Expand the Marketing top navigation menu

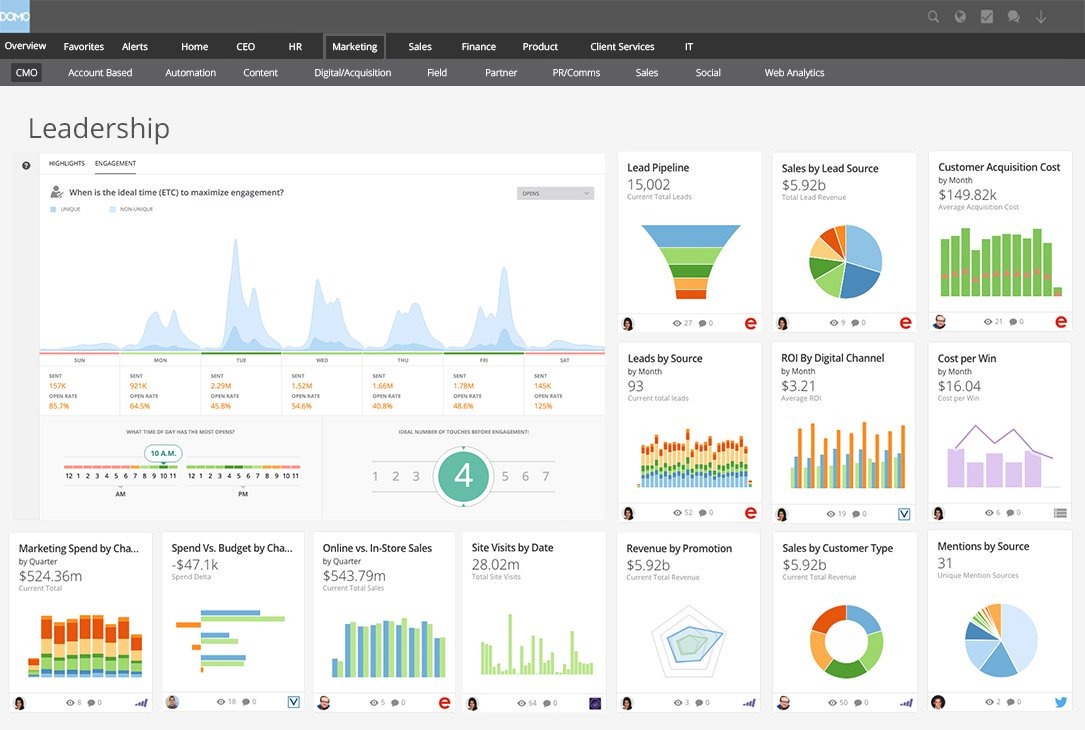(x=354, y=46)
